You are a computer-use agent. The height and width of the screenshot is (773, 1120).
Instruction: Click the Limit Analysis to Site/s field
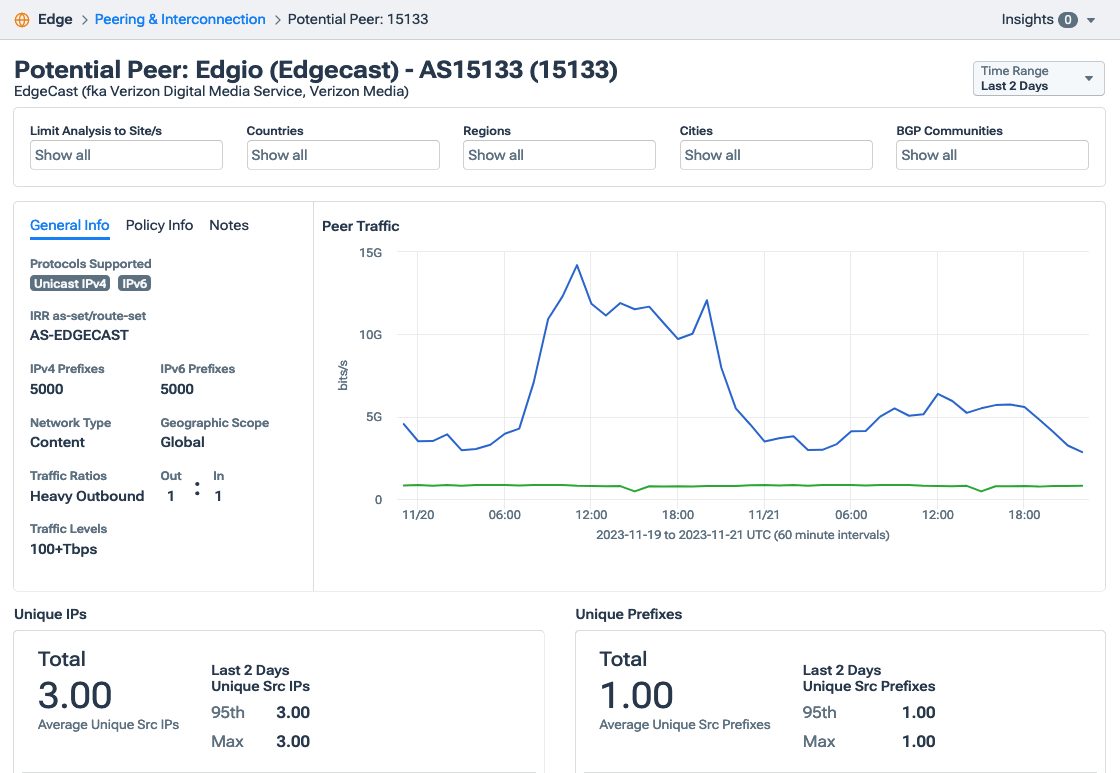point(126,155)
